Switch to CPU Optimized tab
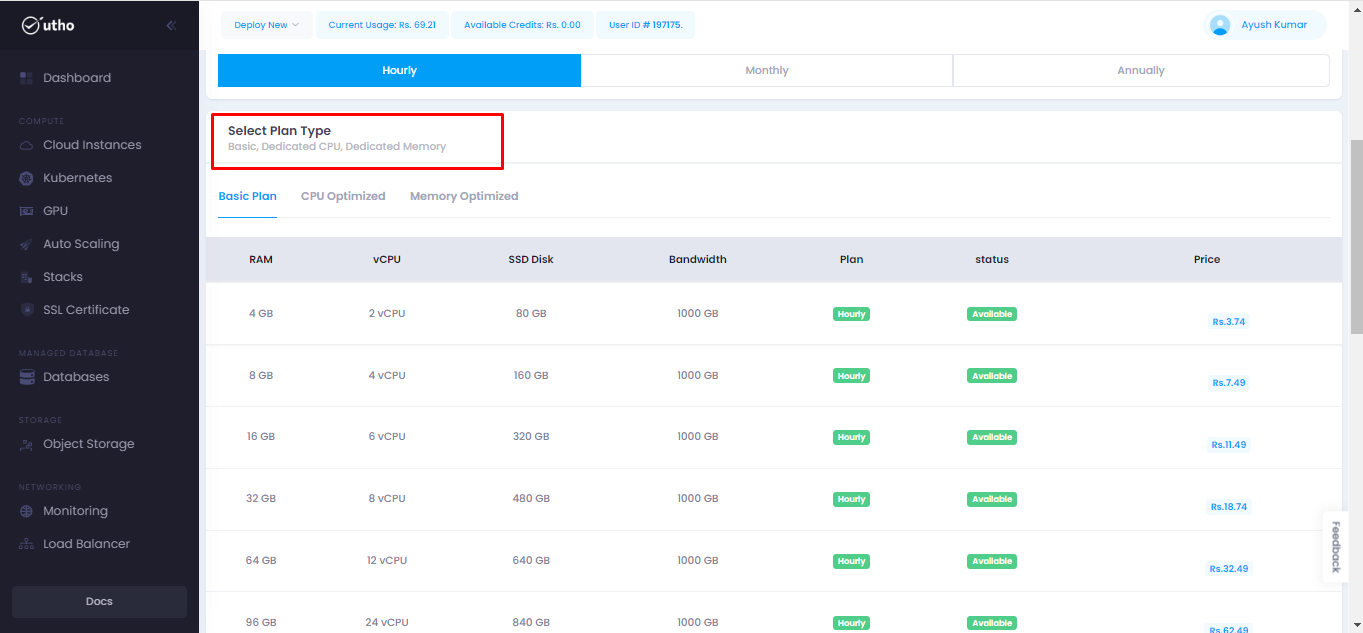Screen dimensions: 1363x633 (x=343, y=197)
